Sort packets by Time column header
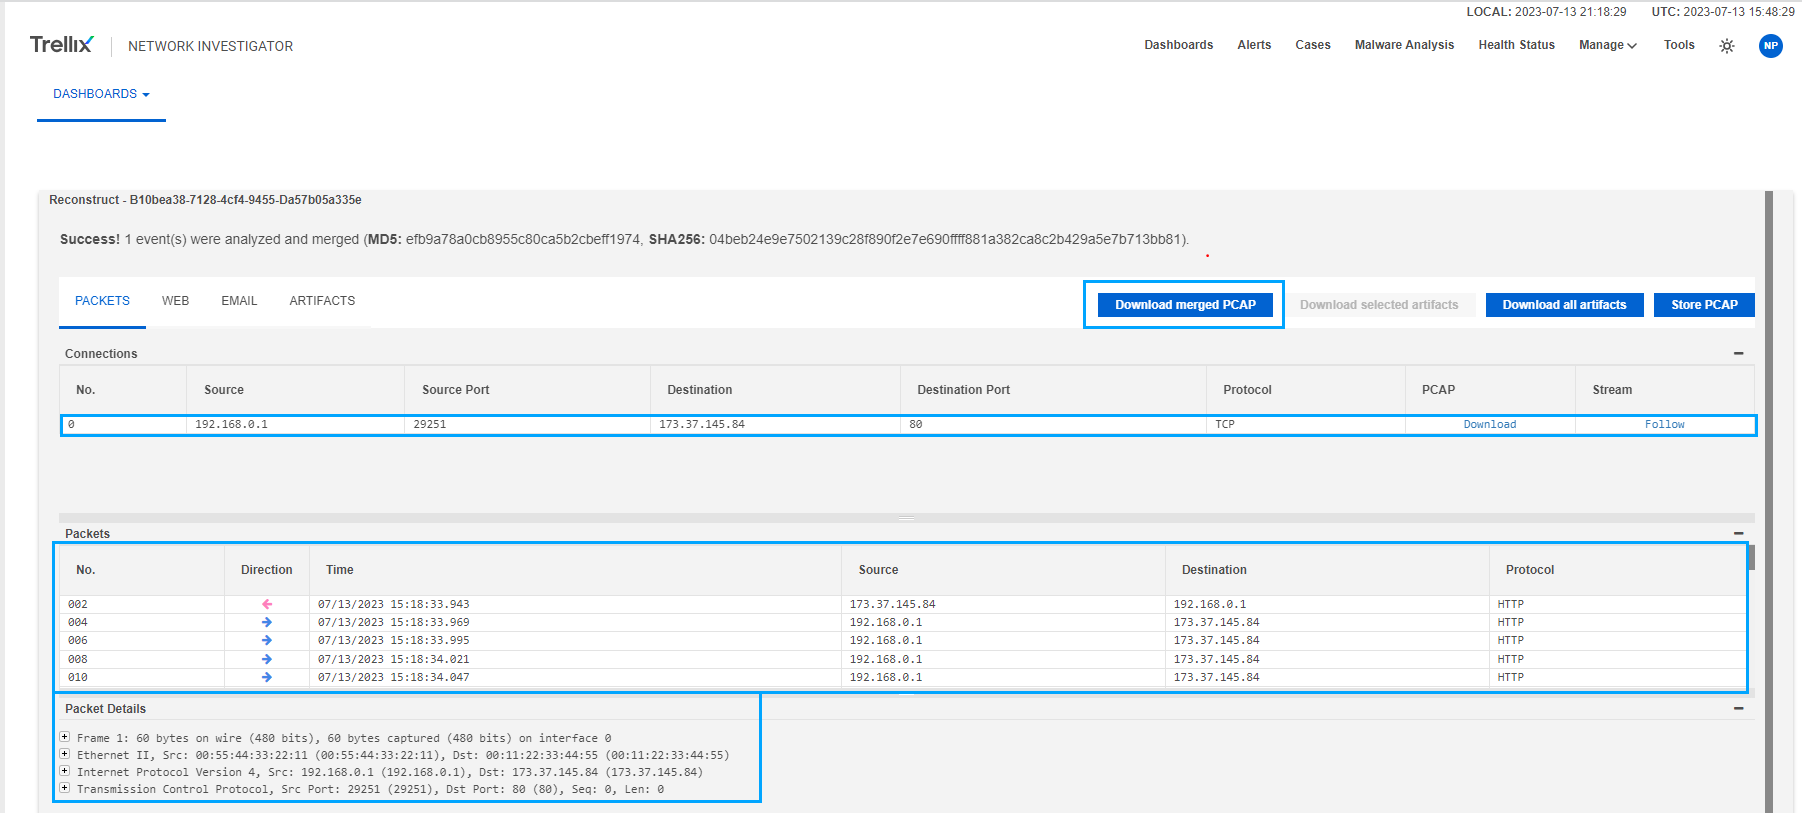1802x813 pixels. coord(340,570)
